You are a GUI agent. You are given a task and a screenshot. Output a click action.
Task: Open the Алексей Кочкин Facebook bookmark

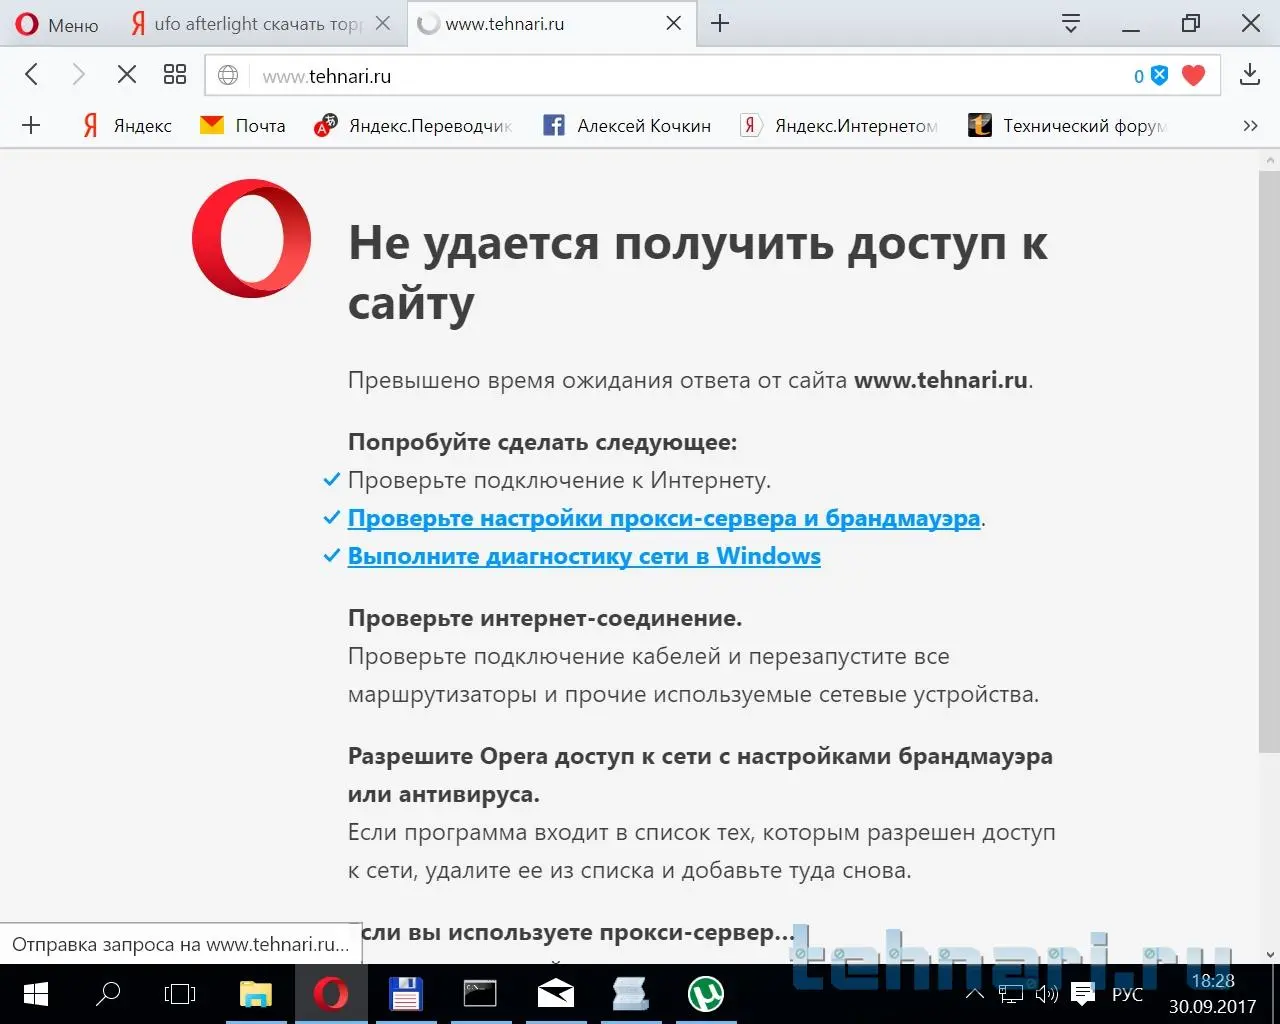pyautogui.click(x=627, y=125)
